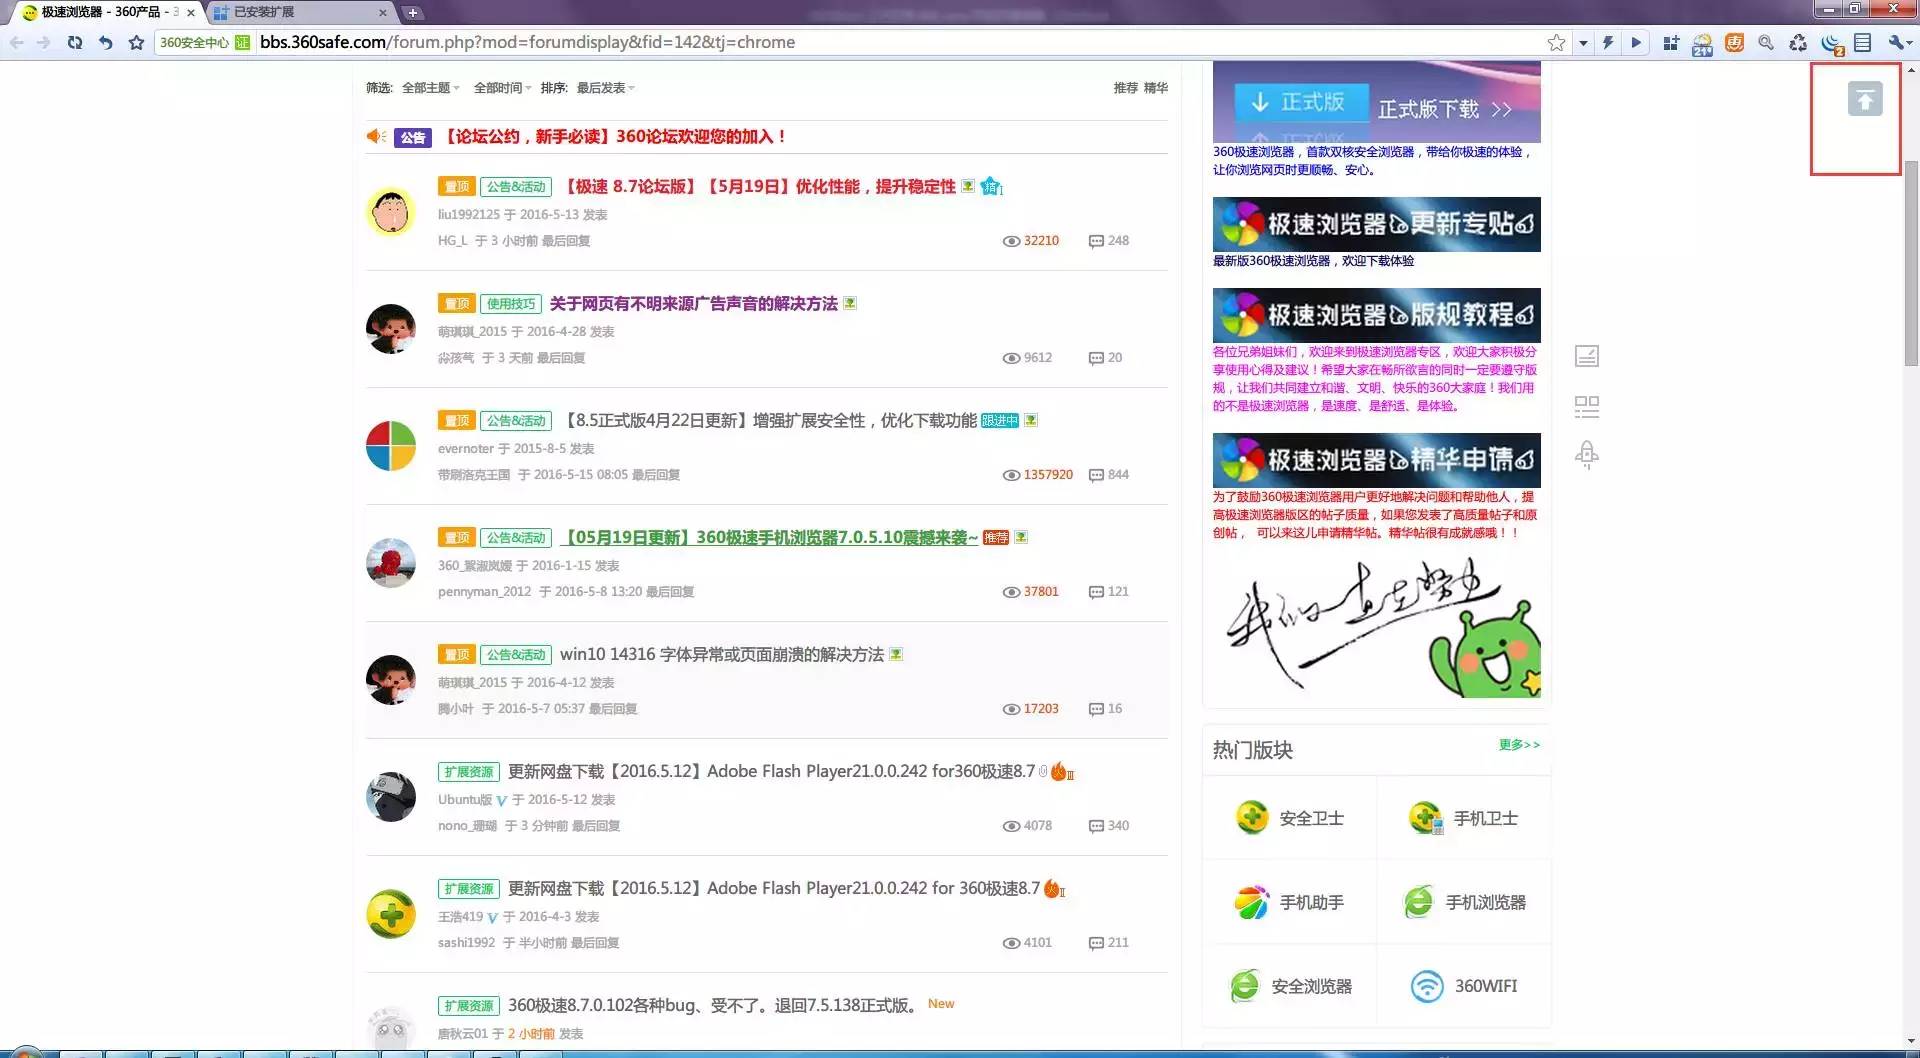1920x1058 pixels.
Task: Click the rocket side icon
Action: tap(1587, 456)
